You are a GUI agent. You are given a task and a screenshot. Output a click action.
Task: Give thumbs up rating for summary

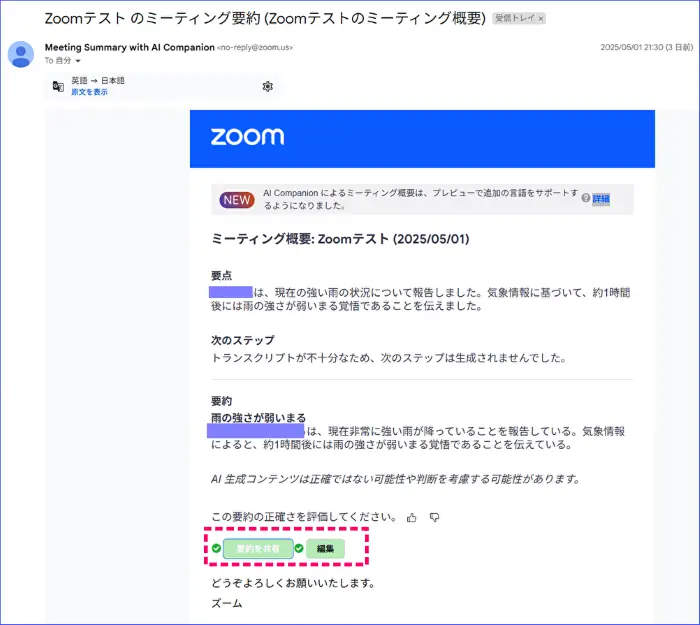[412, 517]
